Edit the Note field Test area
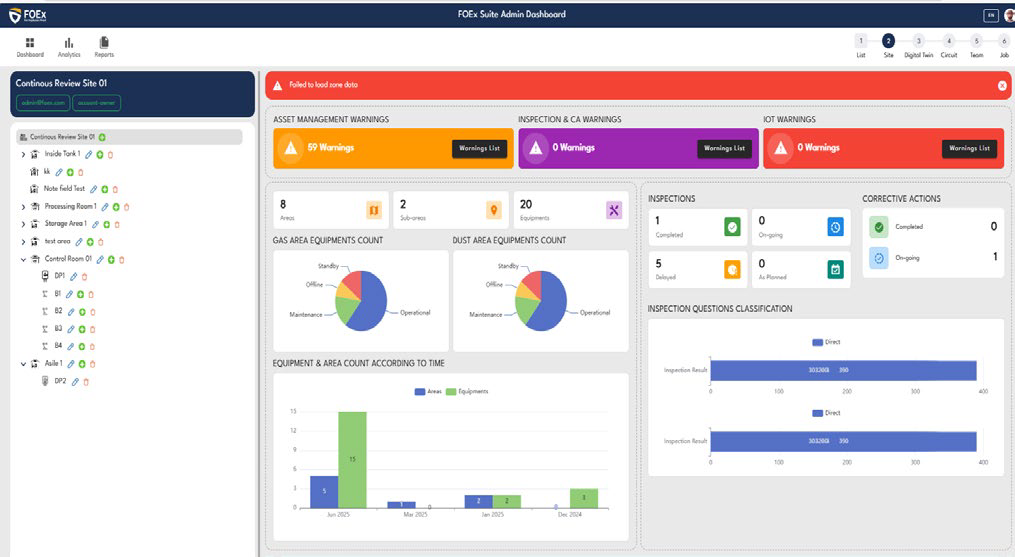1015x557 pixels. tap(93, 190)
